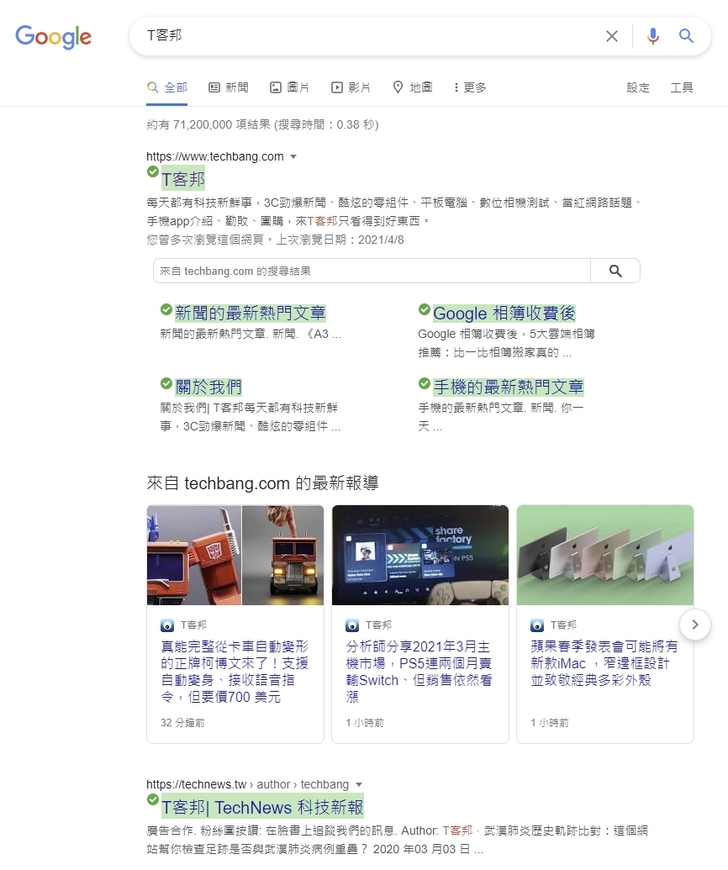Click T客邦 source icon on PS5 card
Screen dimensions: 728x870
(x=352, y=625)
